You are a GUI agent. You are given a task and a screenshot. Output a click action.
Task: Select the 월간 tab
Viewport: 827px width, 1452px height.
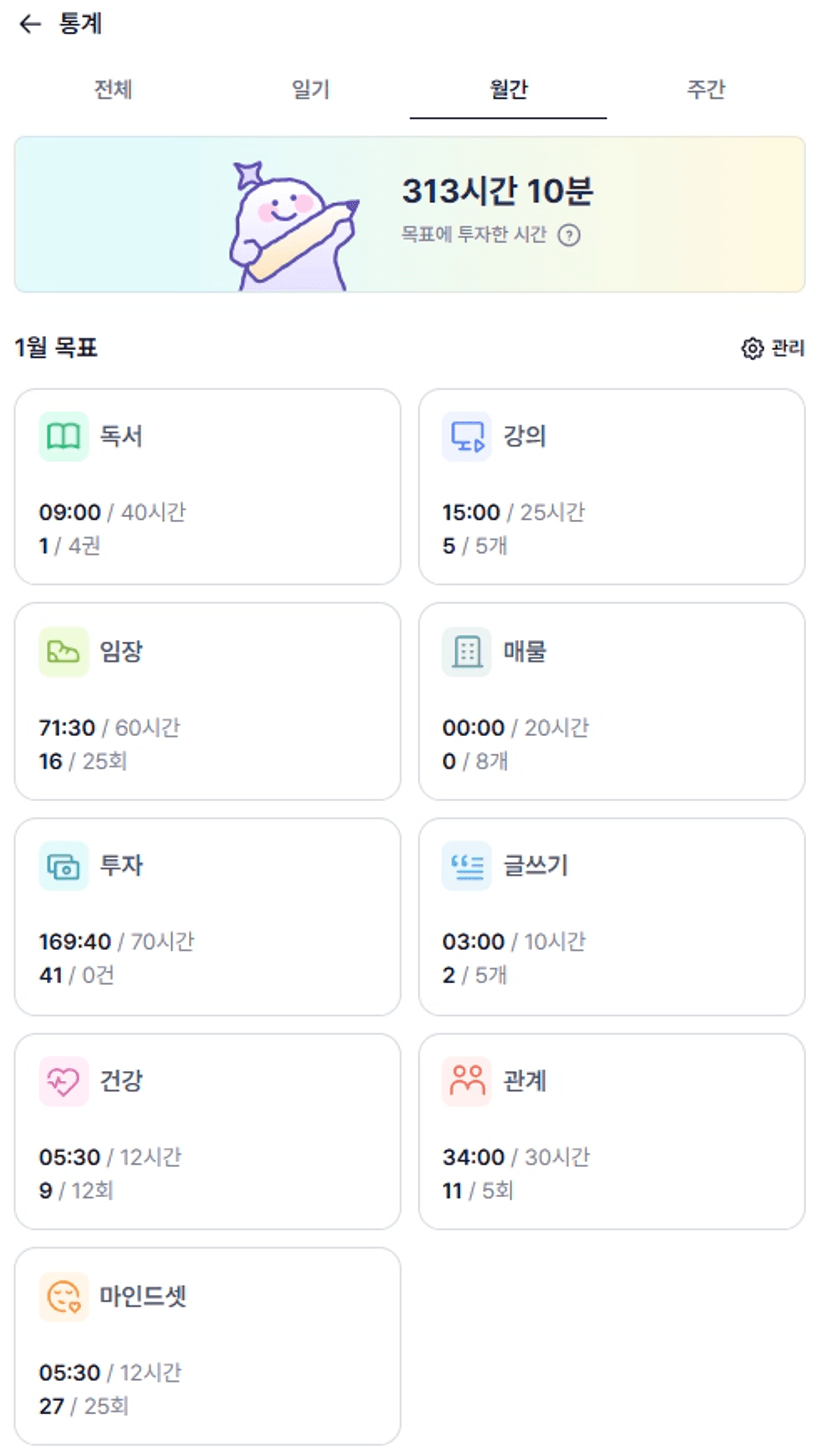pyautogui.click(x=507, y=90)
